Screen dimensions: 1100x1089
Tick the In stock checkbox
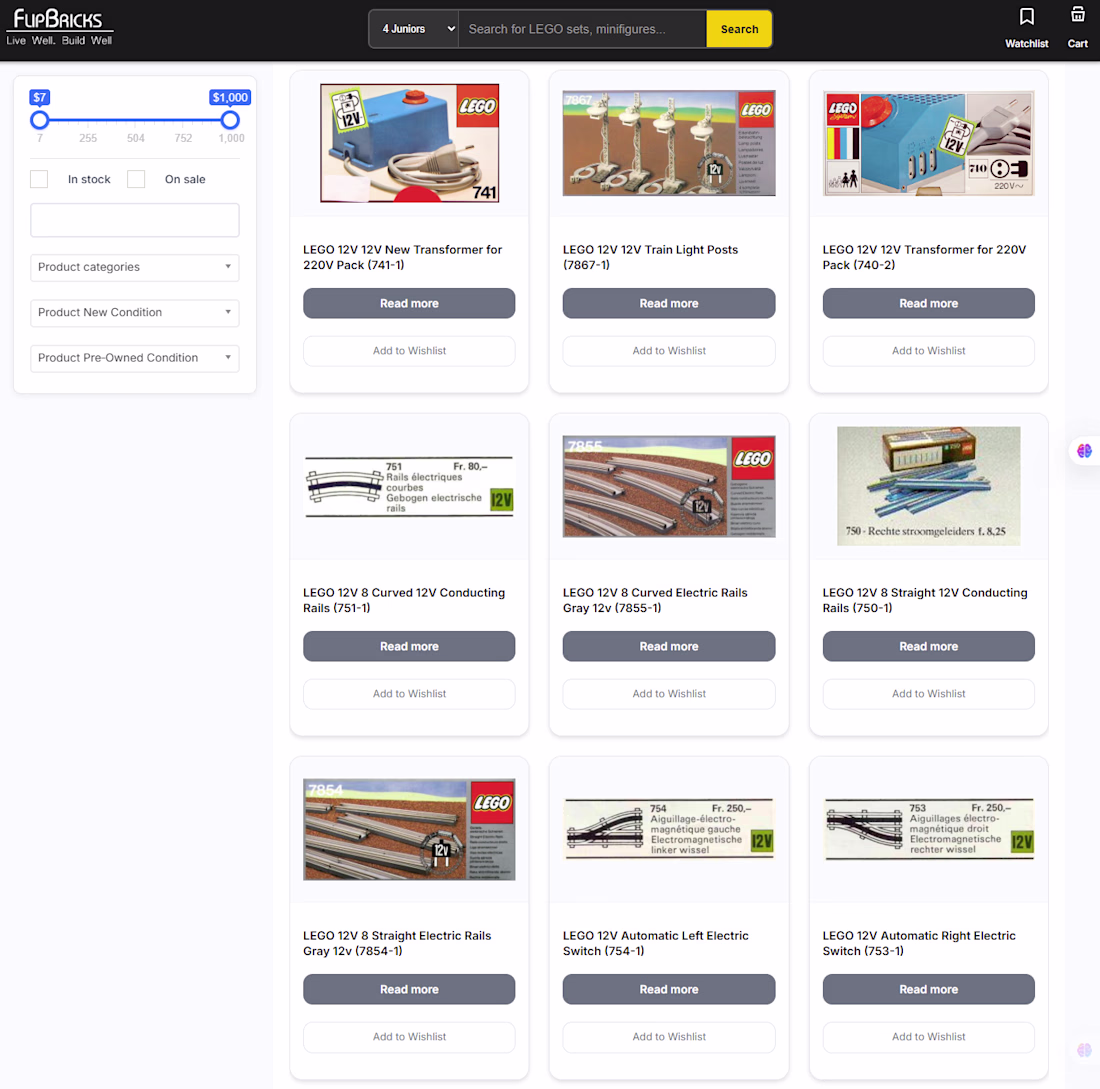39,179
